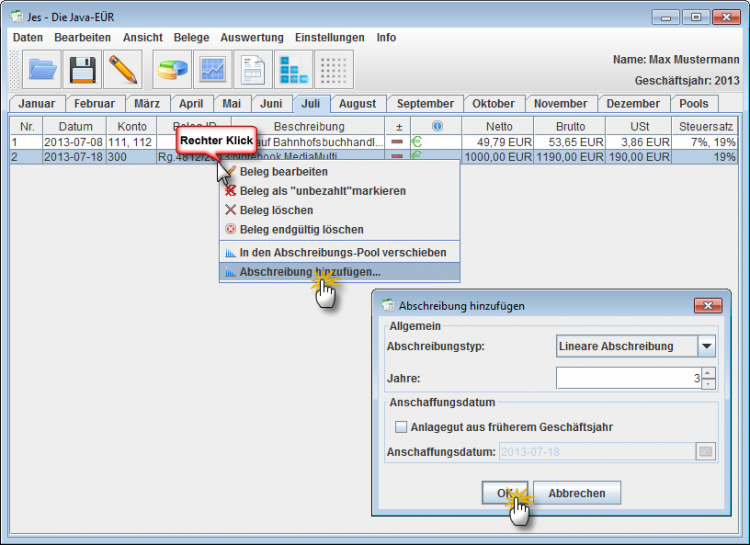Click the line graph toolbar icon
Image resolution: width=750 pixels, height=545 pixels.
pyautogui.click(x=213, y=70)
